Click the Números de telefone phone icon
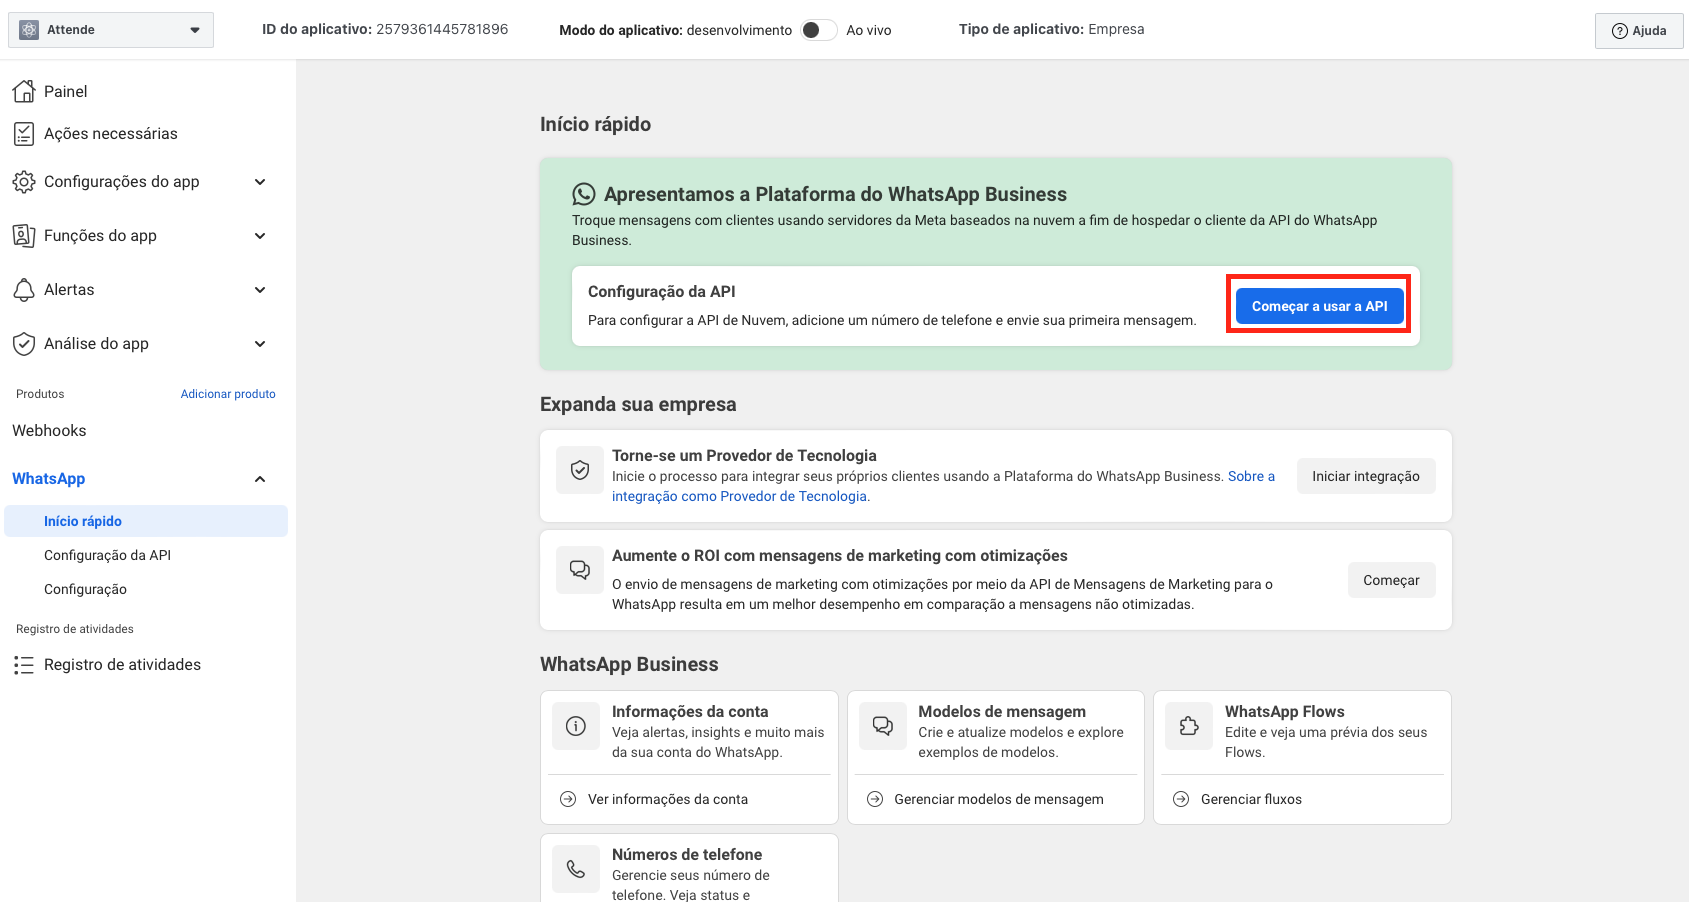Screen dimensions: 1689x902 [x=576, y=869]
